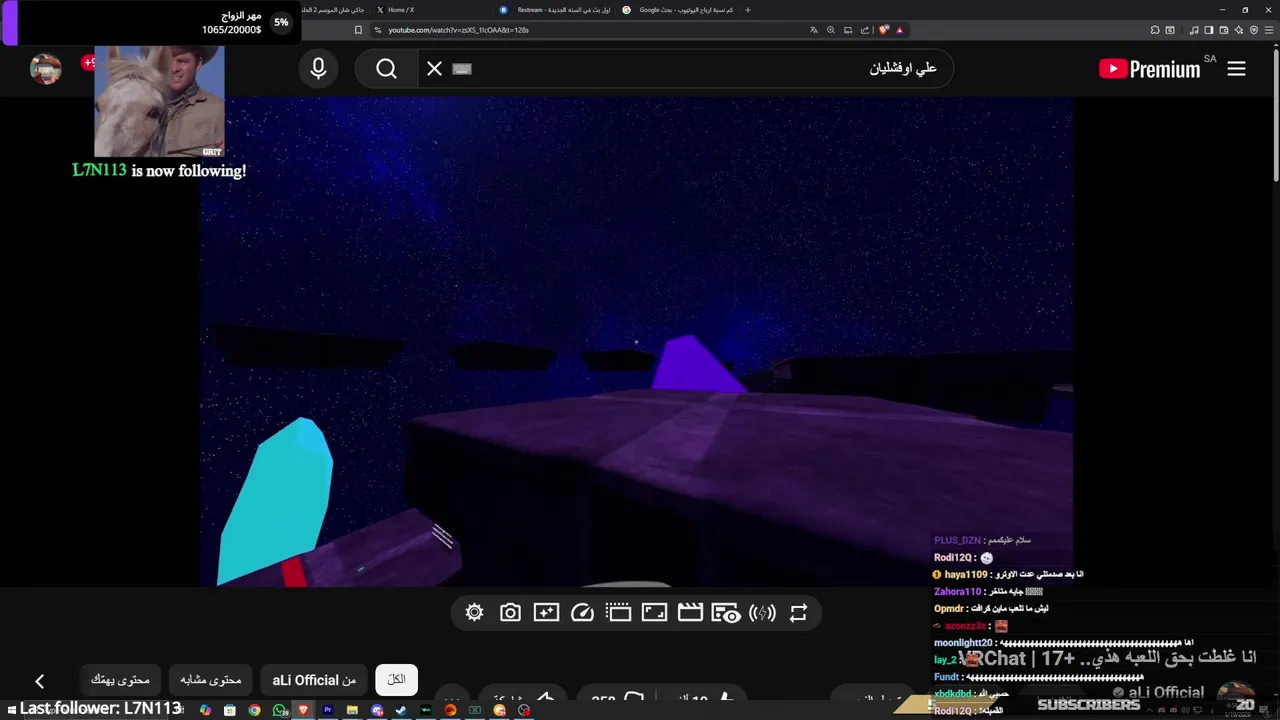This screenshot has width=1280, height=720.
Task: Open Brave Rewards triangle icon
Action: 900,30
